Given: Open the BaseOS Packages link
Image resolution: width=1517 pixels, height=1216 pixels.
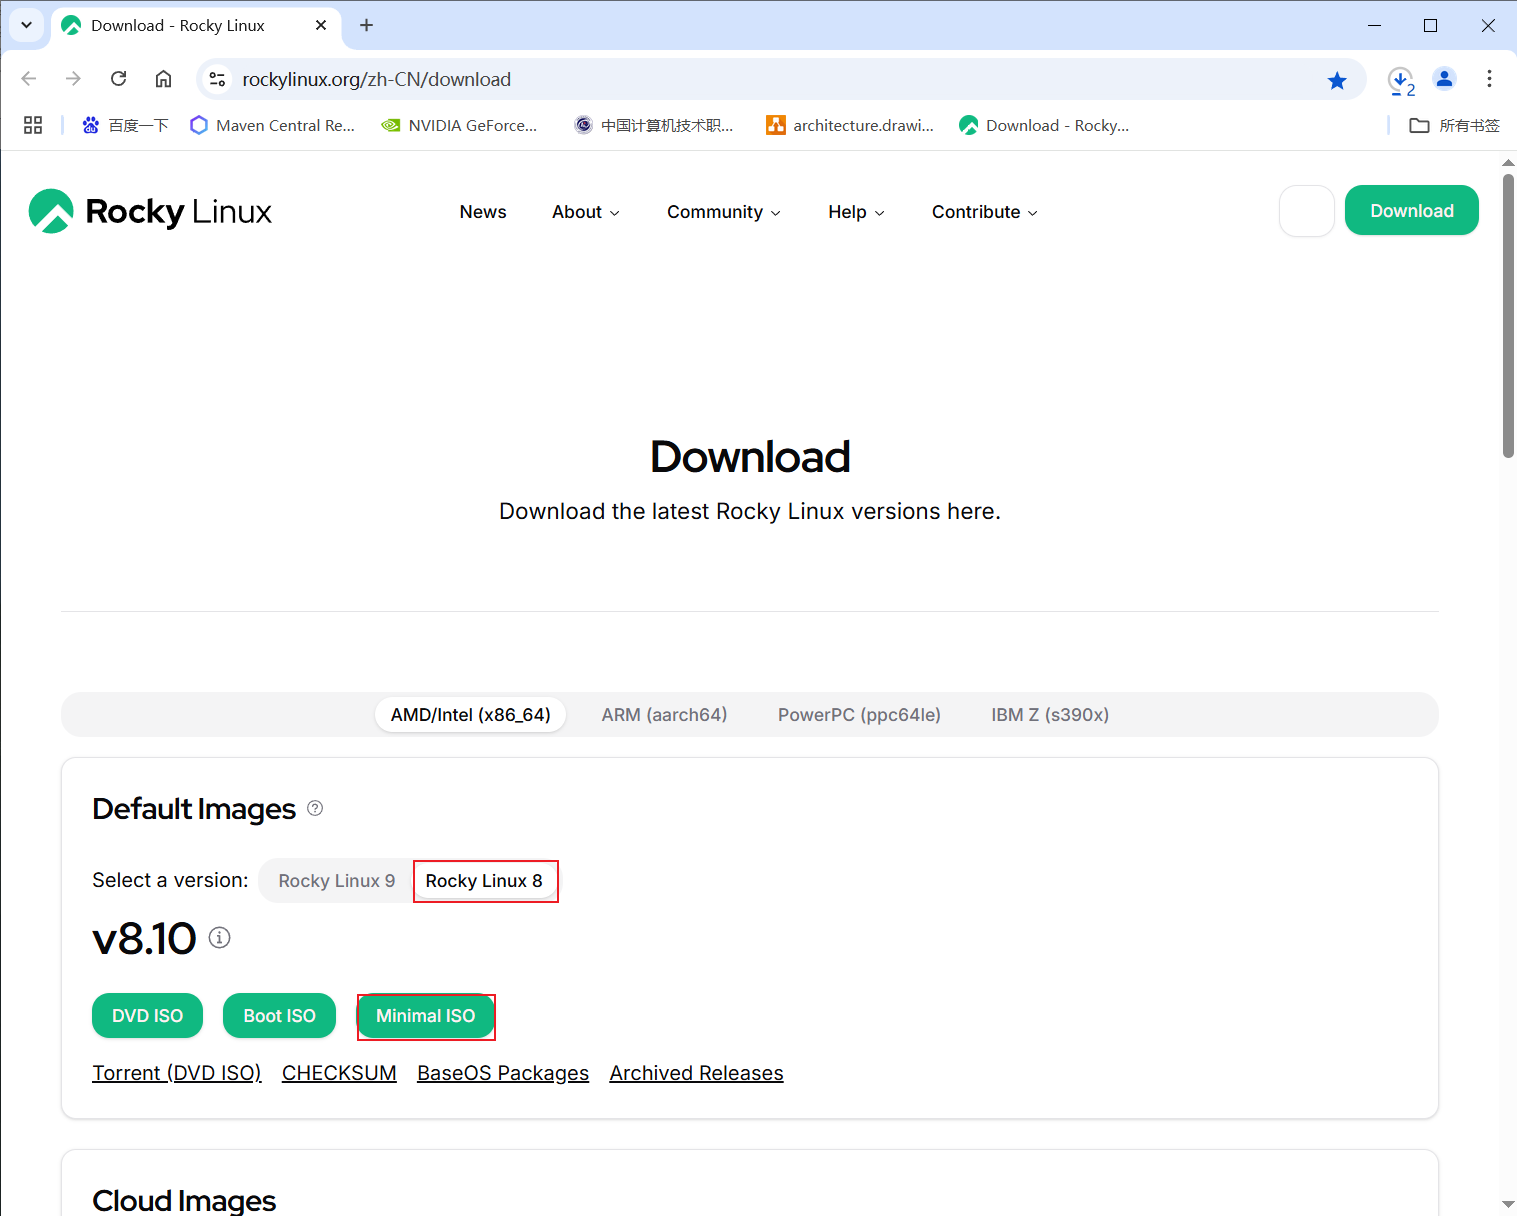Looking at the screenshot, I should [503, 1073].
